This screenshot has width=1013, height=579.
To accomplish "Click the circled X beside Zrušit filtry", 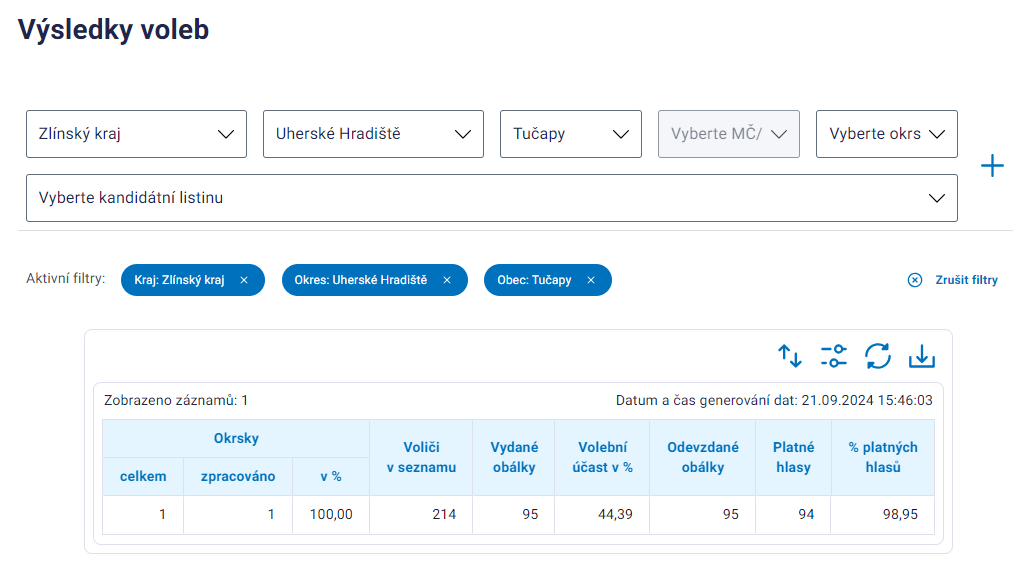I will tap(915, 280).
